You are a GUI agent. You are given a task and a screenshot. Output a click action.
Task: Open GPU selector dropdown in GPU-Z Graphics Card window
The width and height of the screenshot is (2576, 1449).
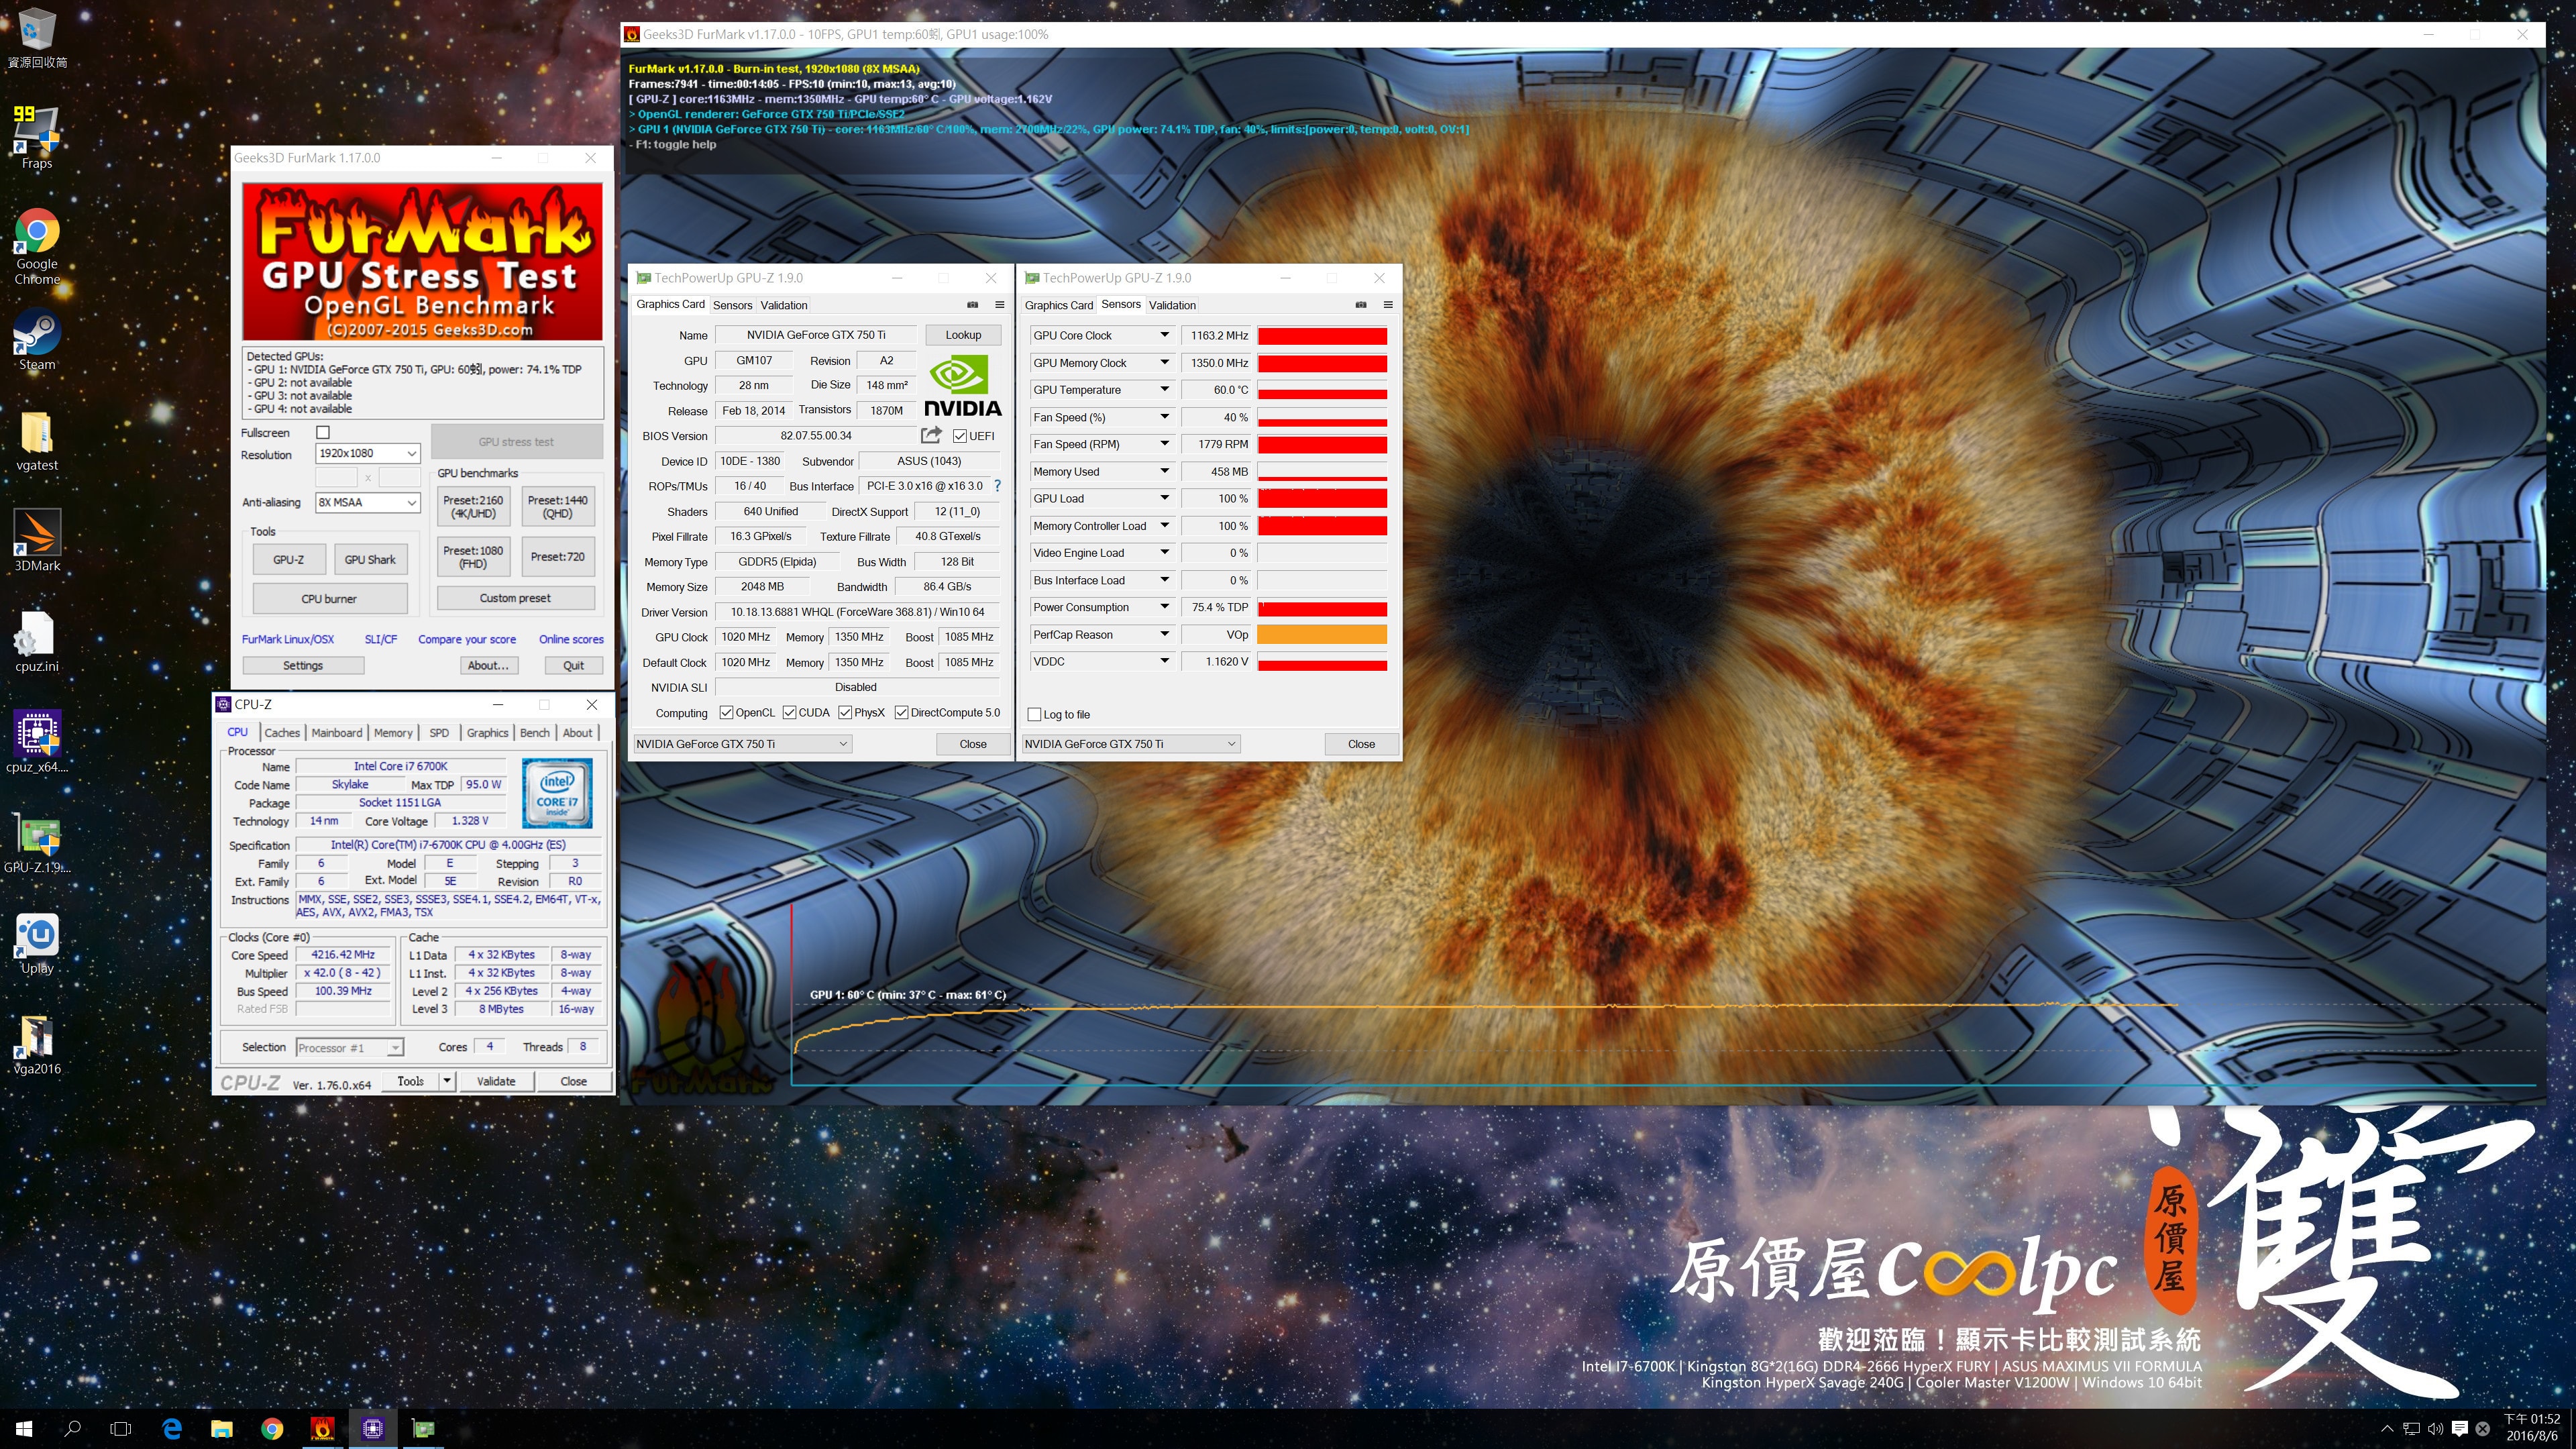click(742, 744)
